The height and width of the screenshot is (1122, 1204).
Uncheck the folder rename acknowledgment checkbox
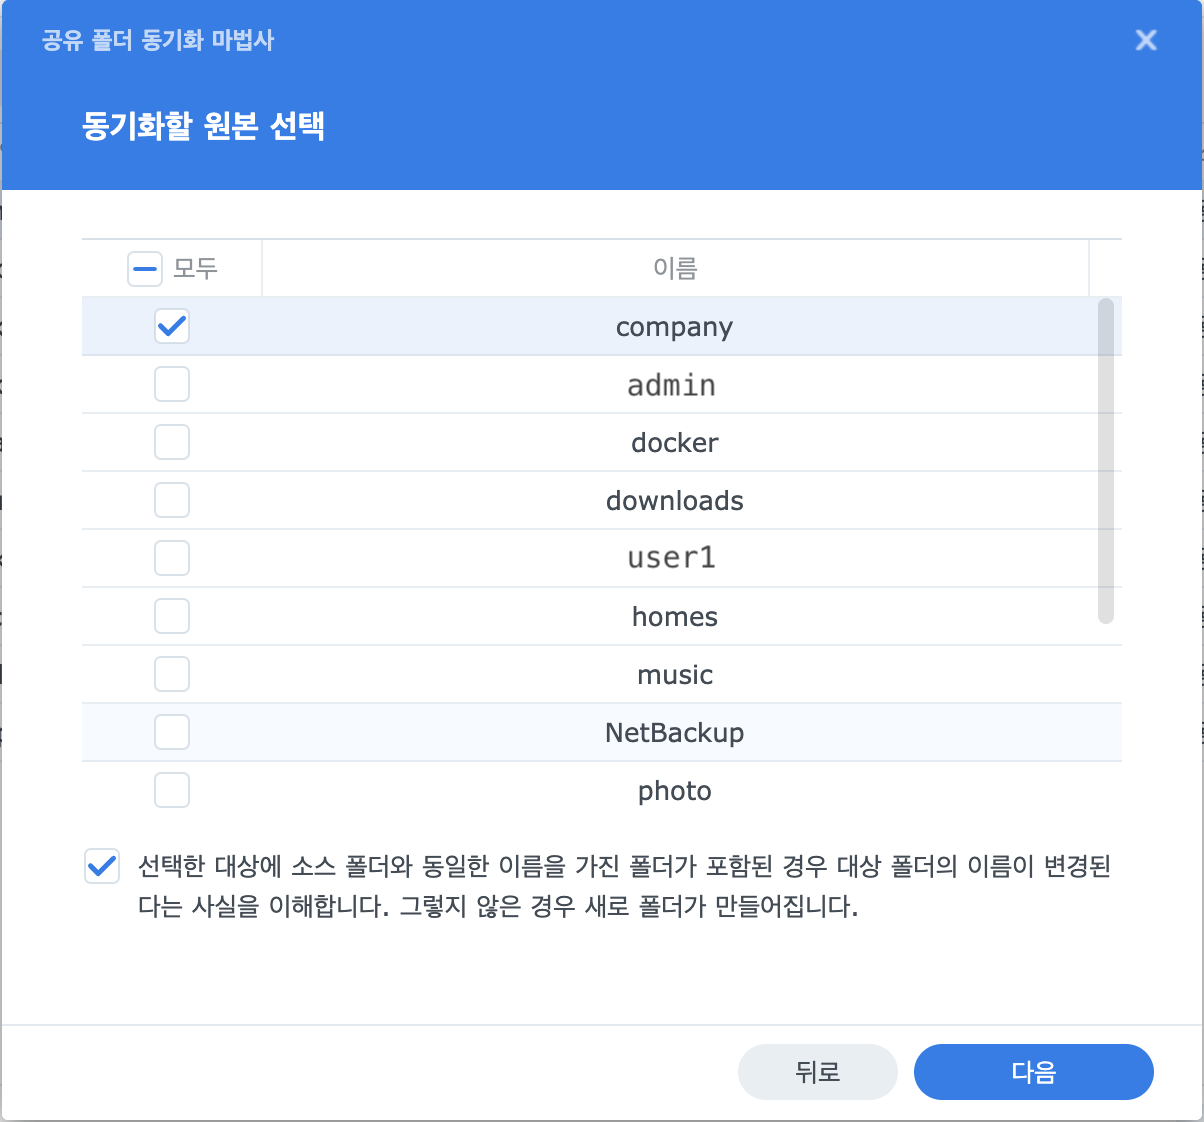click(102, 866)
